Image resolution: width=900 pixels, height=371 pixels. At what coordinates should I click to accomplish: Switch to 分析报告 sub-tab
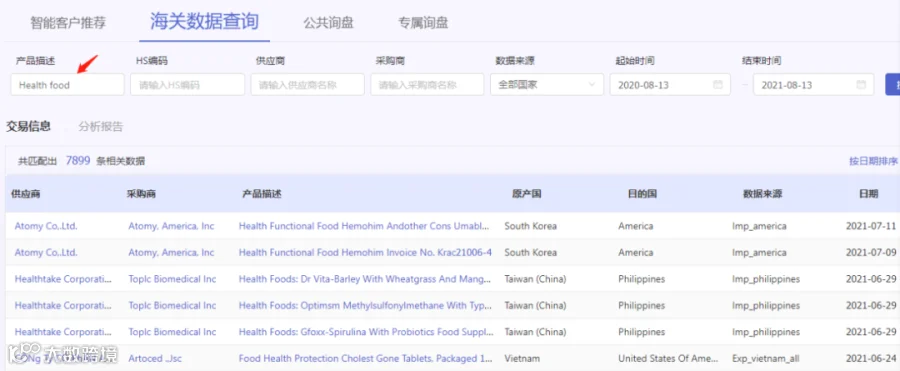101,127
